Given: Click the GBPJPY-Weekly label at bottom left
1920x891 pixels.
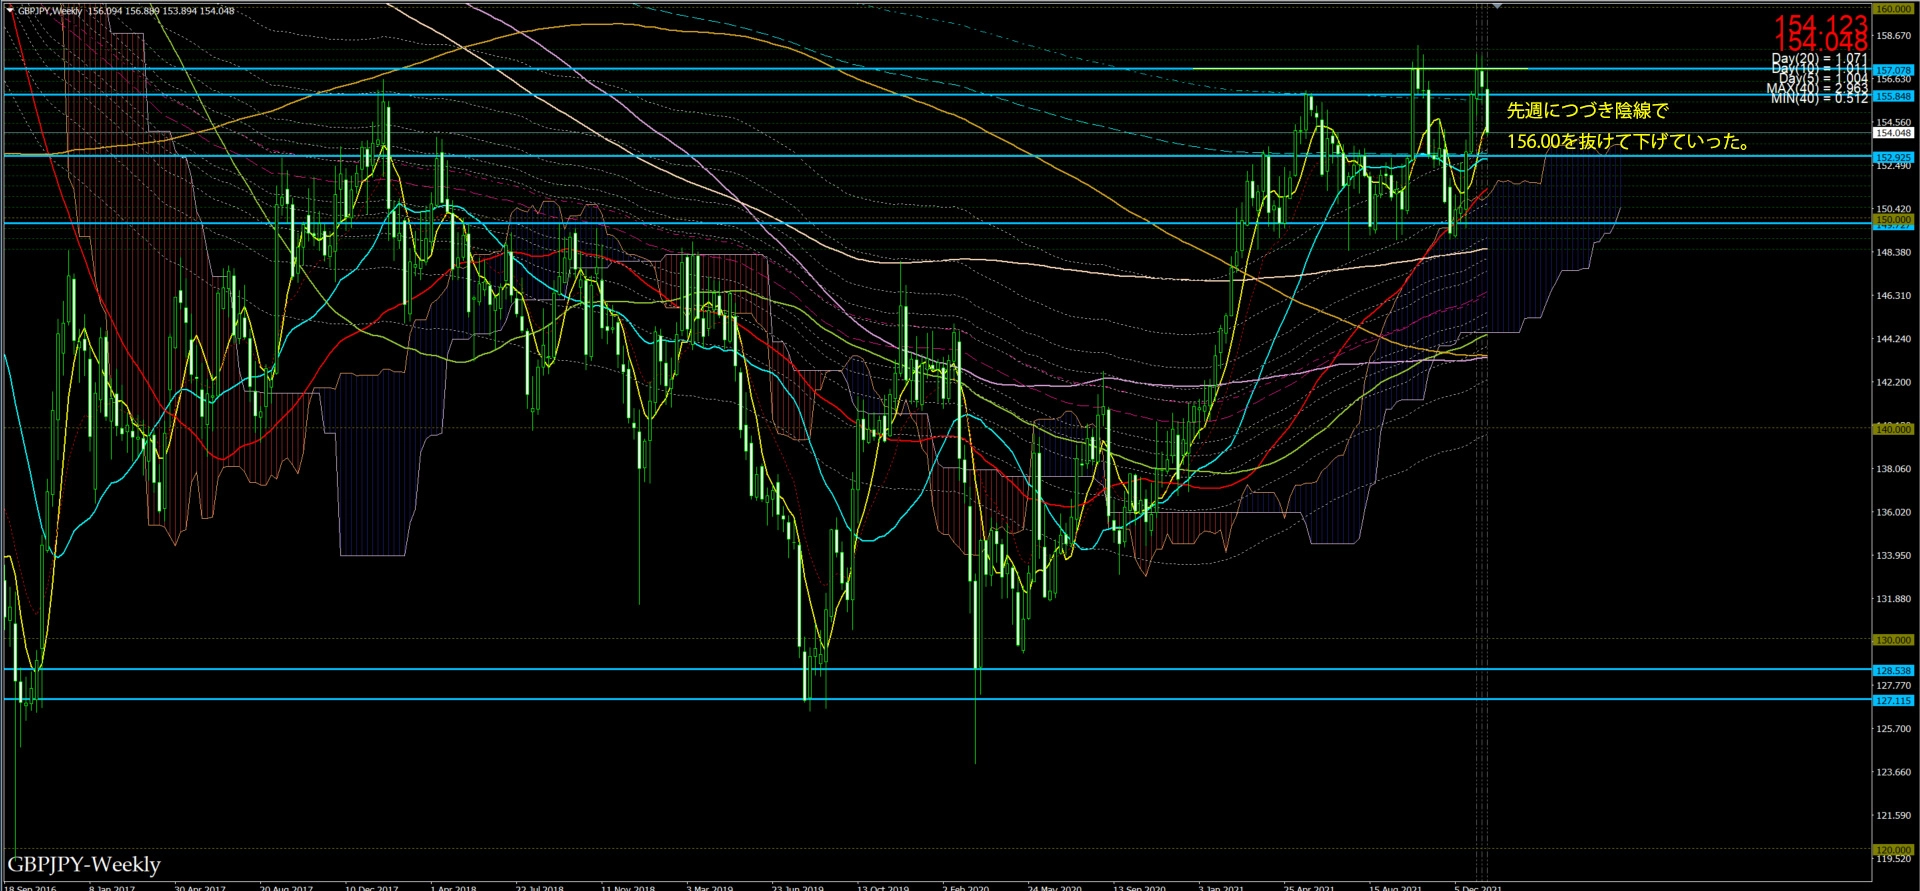Looking at the screenshot, I should point(84,864).
